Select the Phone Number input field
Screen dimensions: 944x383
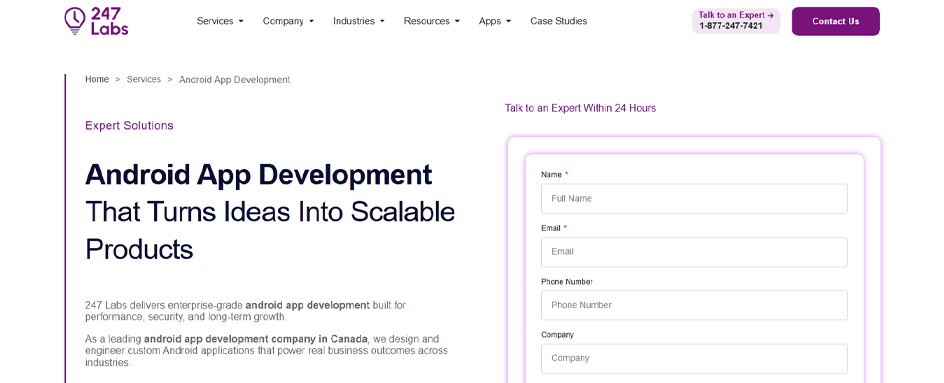tap(694, 305)
